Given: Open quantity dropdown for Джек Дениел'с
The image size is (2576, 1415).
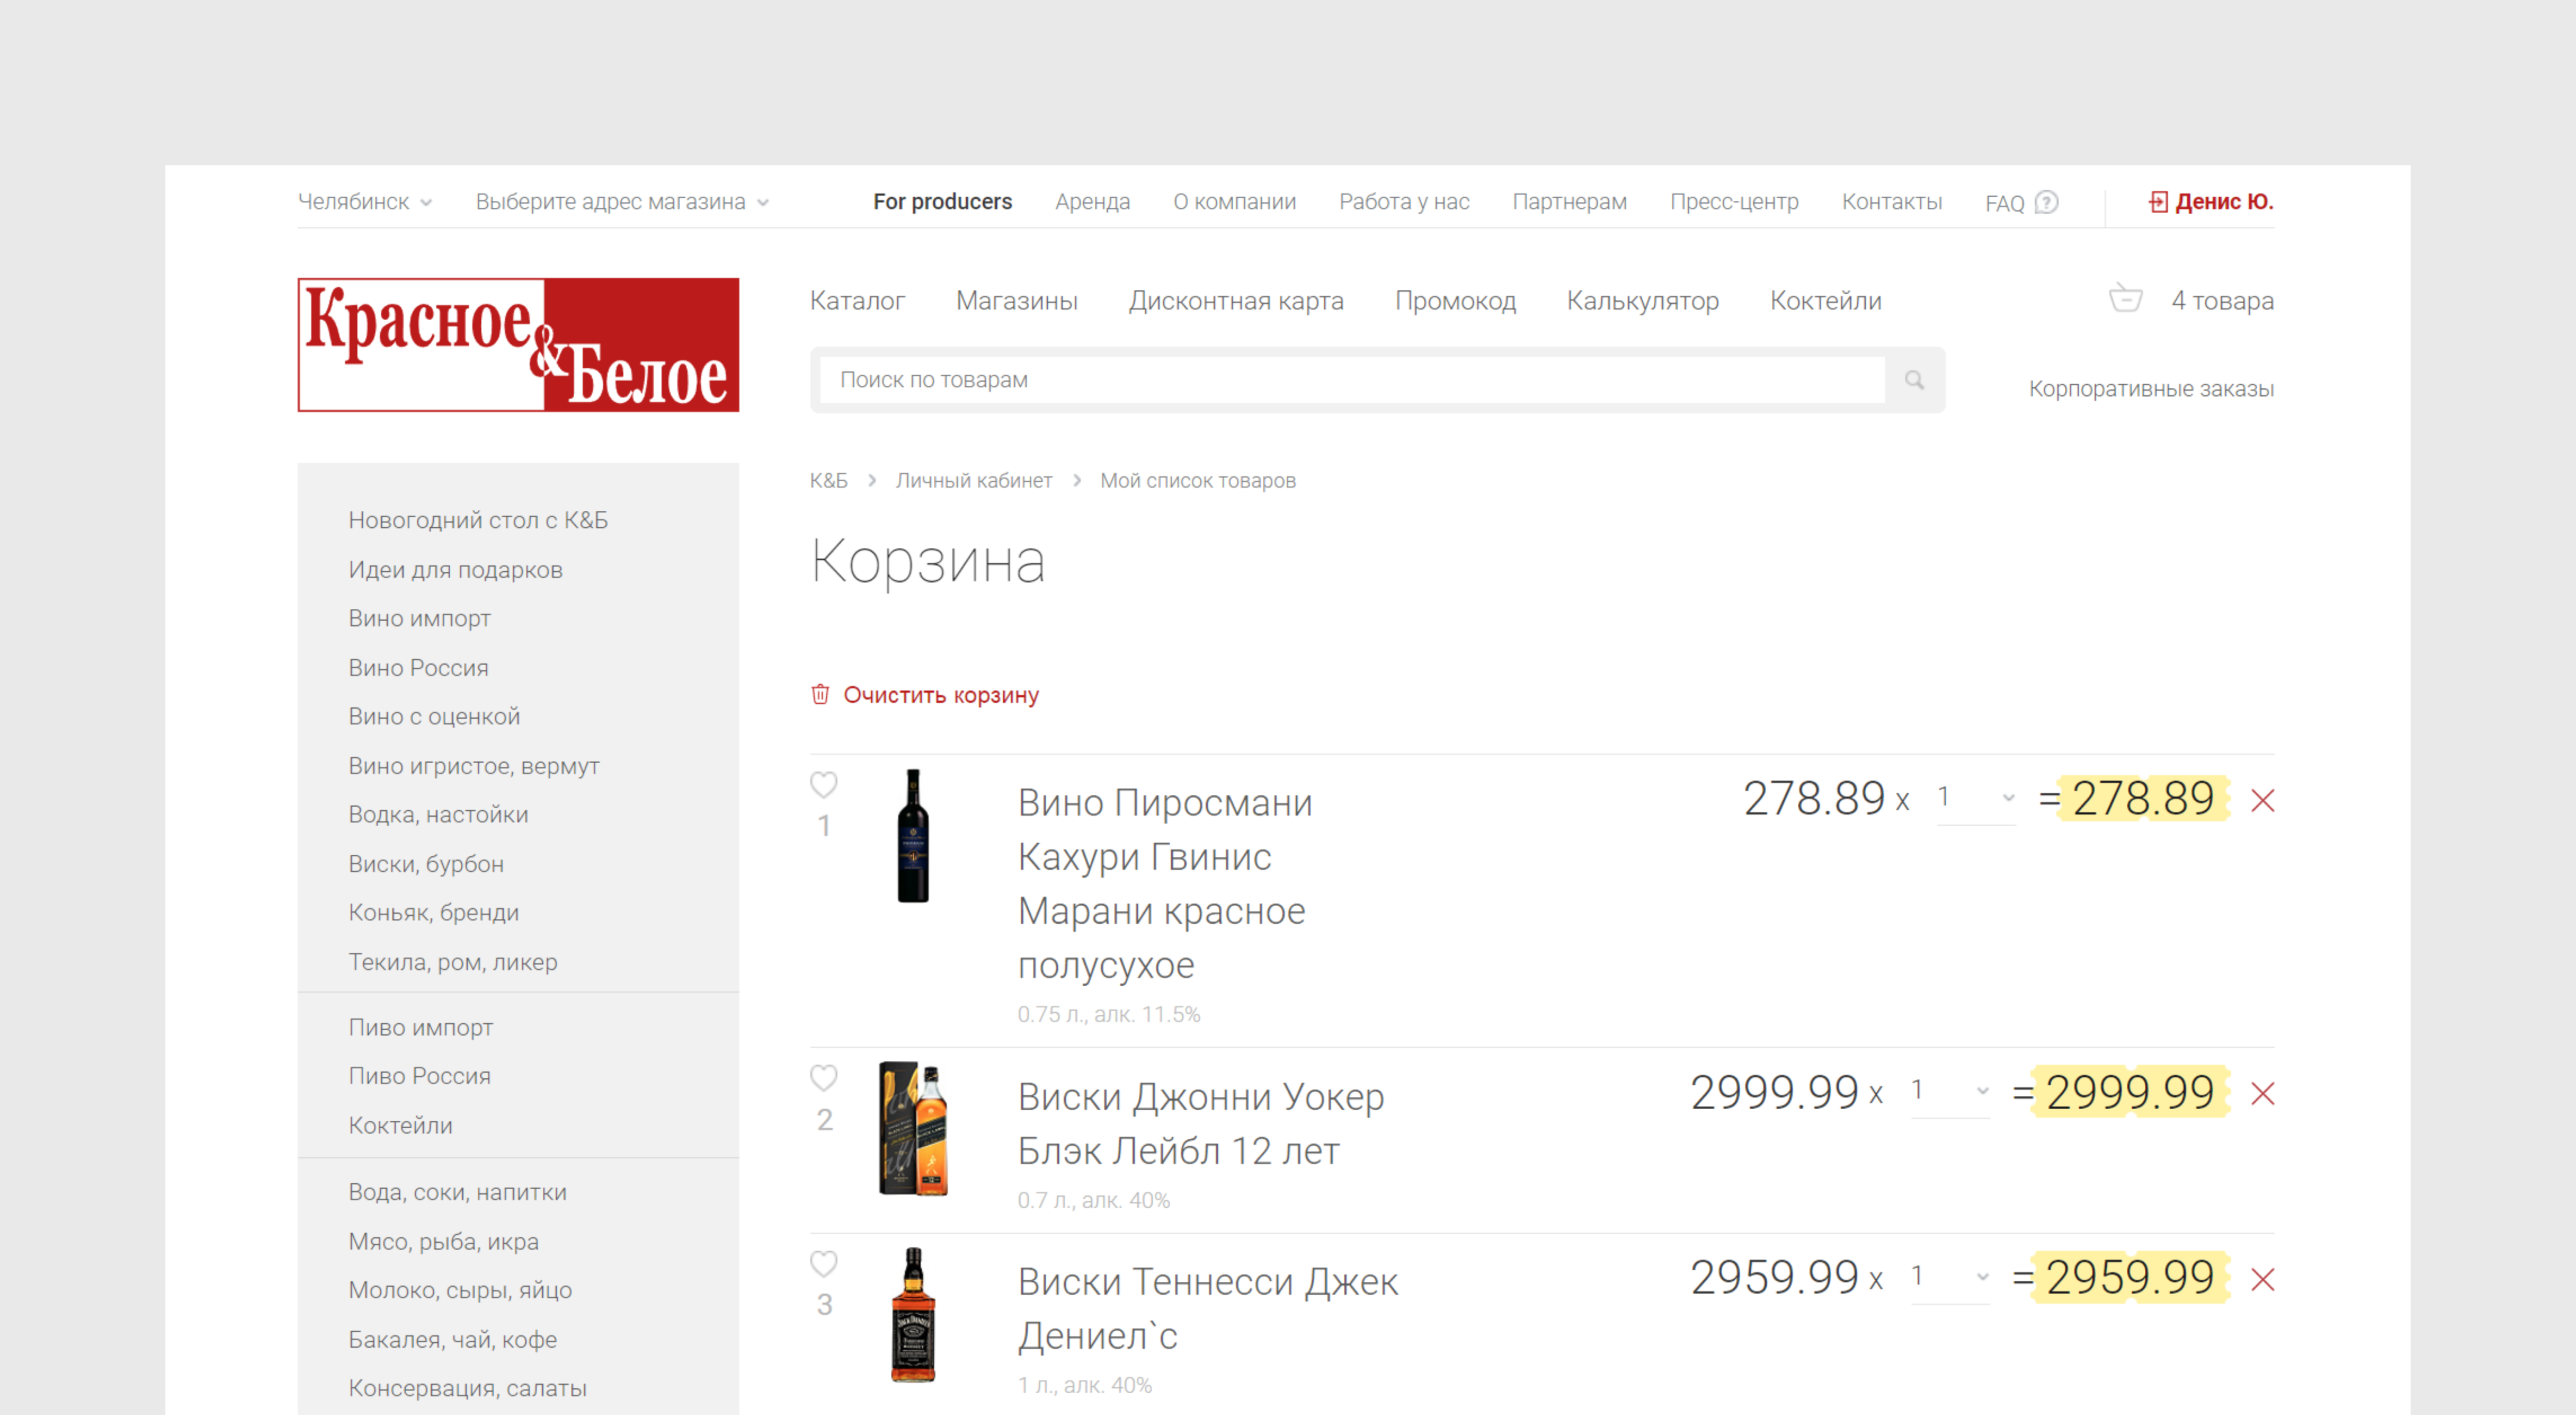Looking at the screenshot, I should point(1950,1277).
